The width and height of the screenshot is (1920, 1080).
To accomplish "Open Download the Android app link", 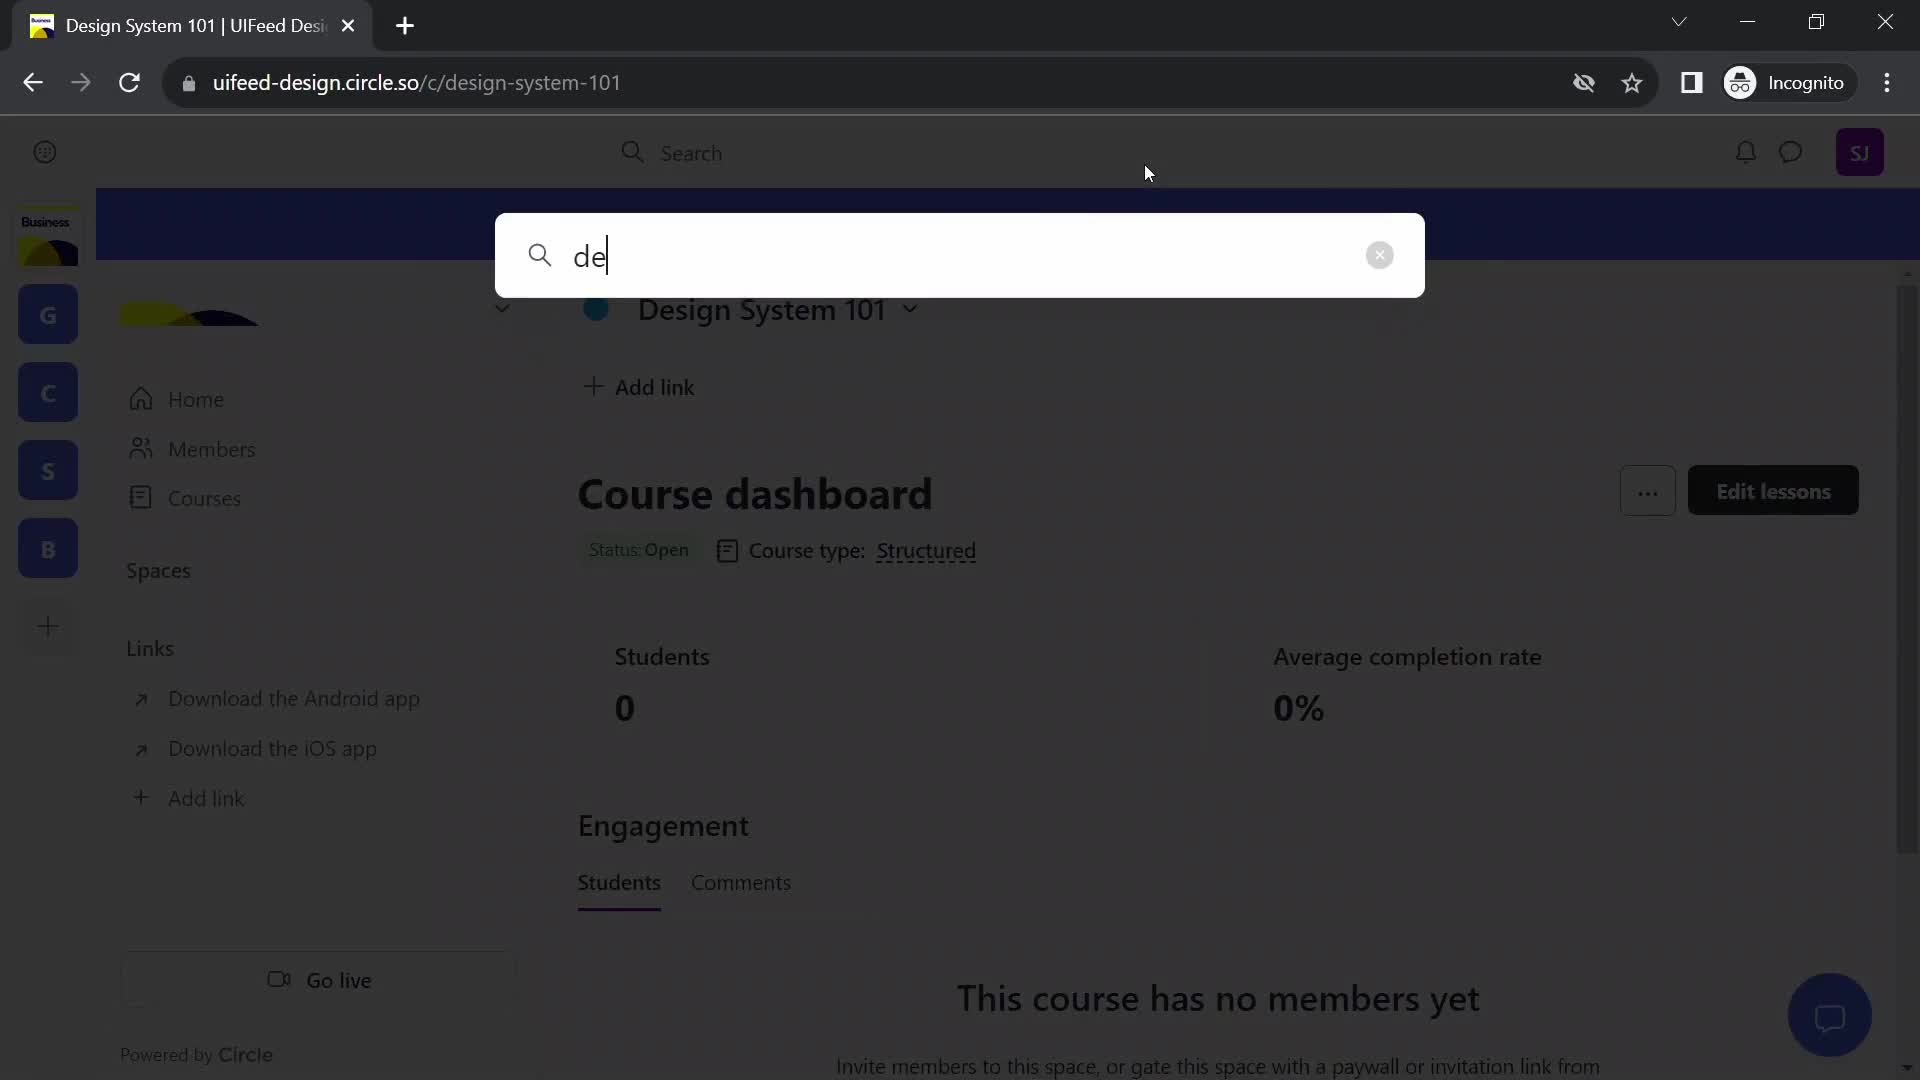I will coord(294,699).
